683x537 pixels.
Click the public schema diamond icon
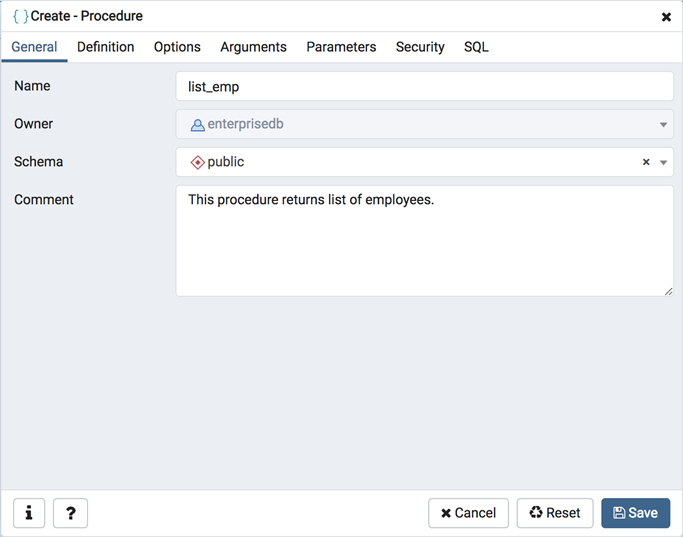tap(197, 162)
